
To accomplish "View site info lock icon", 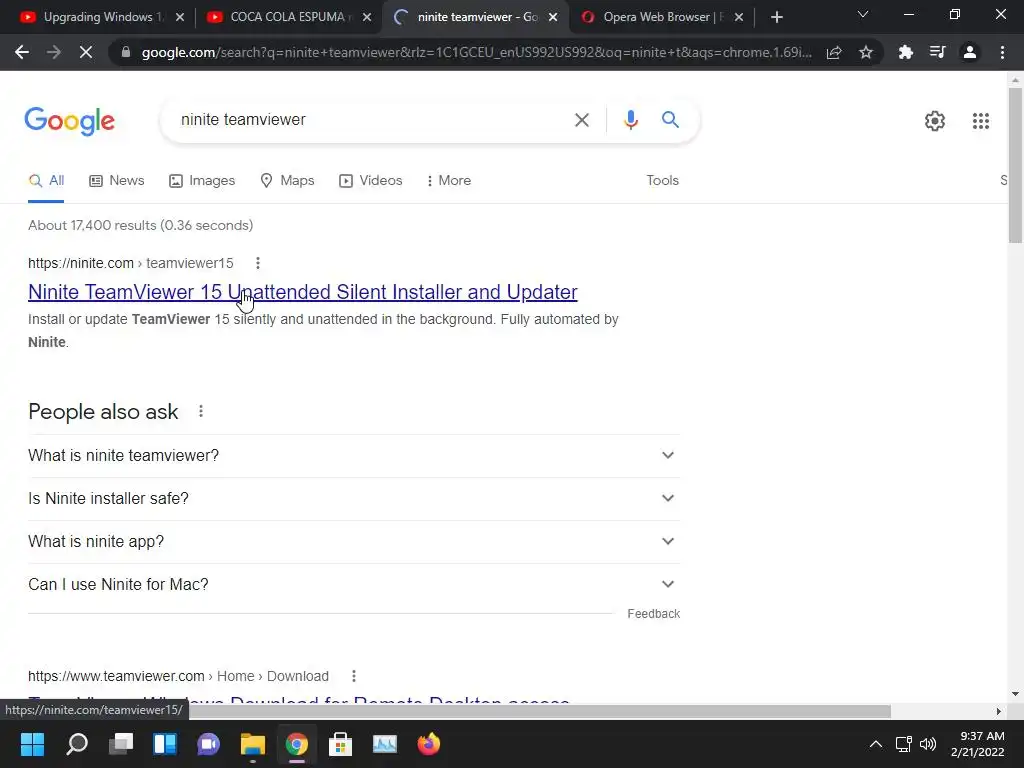I will (126, 52).
